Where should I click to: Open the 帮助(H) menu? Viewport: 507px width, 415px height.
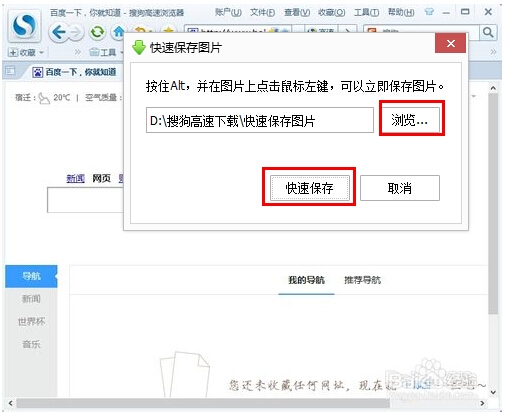401,12
